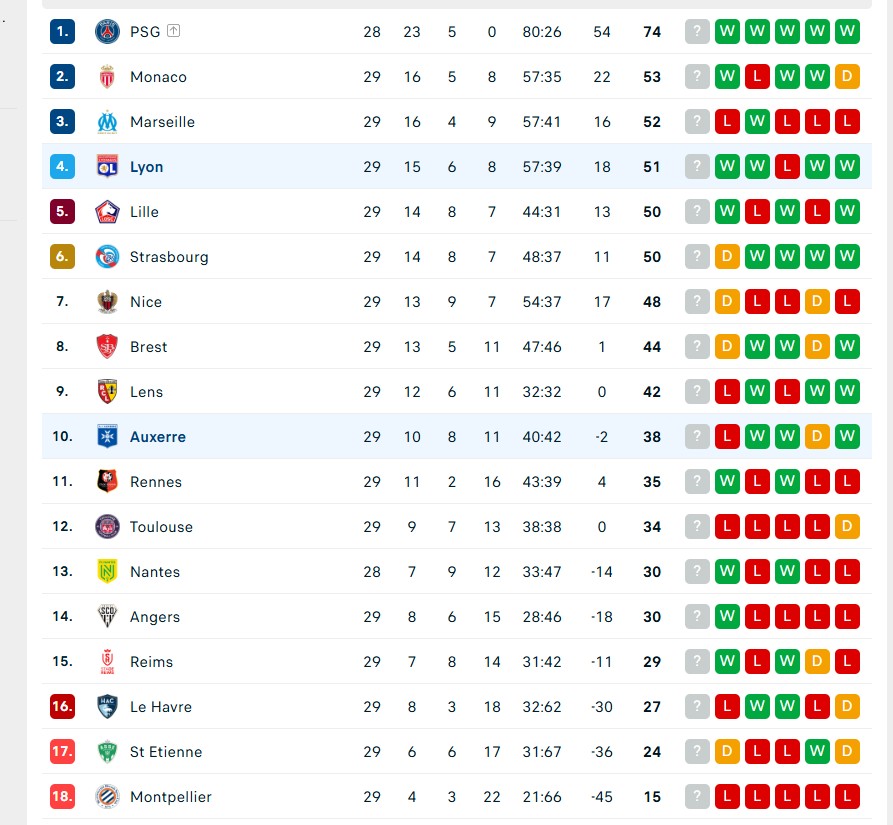Click the Montpellier team crest
This screenshot has height=825, width=893.
[x=107, y=797]
